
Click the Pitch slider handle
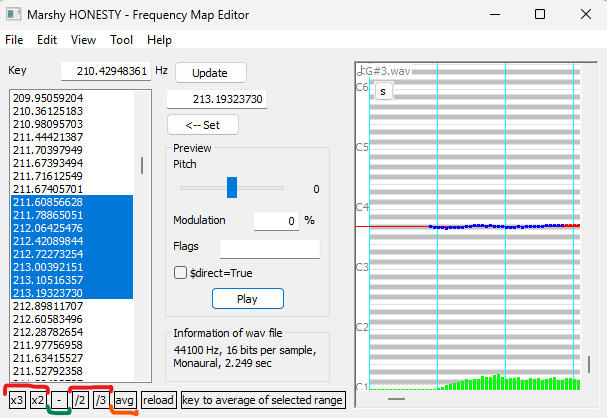[x=232, y=188]
